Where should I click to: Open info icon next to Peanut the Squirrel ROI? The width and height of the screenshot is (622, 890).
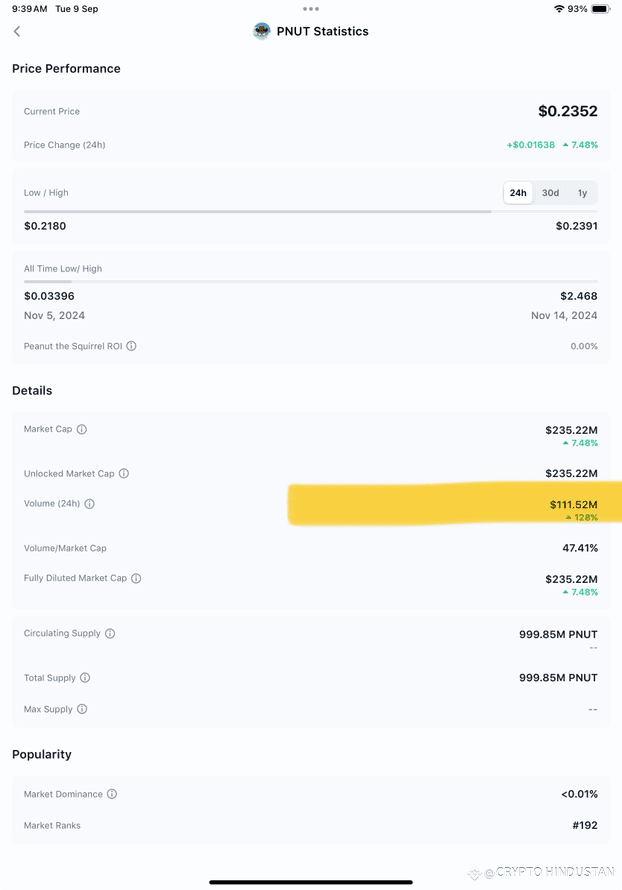[x=131, y=346]
